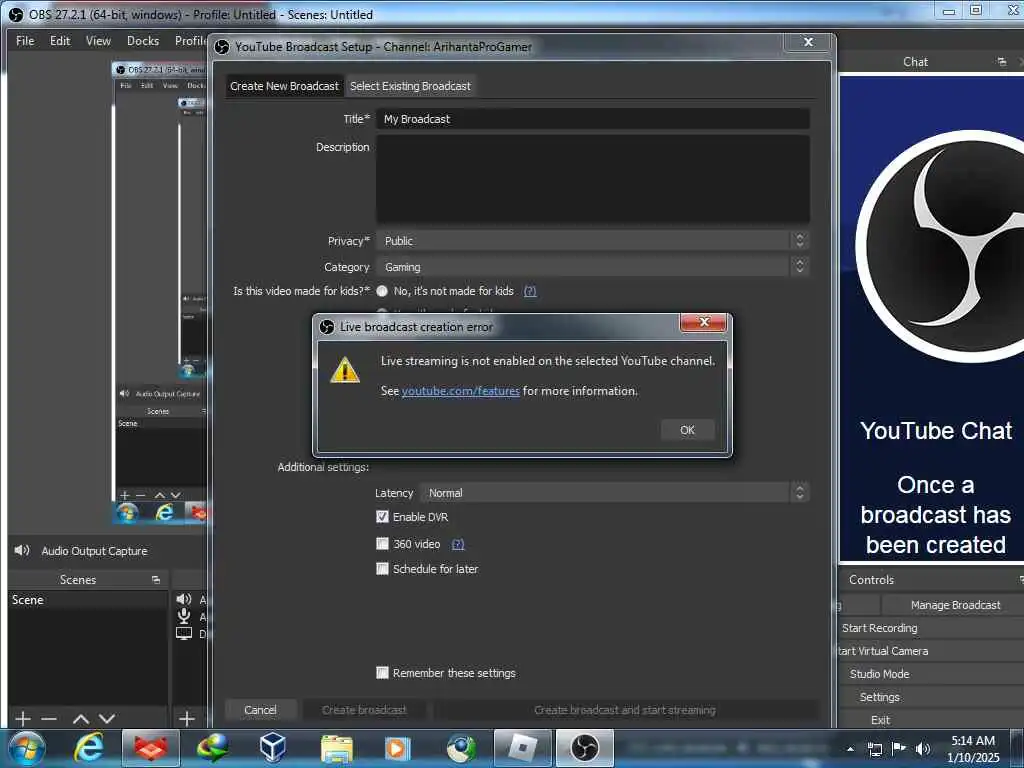Open the 360 video help link
Screen dimensions: 1024x768
pyautogui.click(x=458, y=544)
